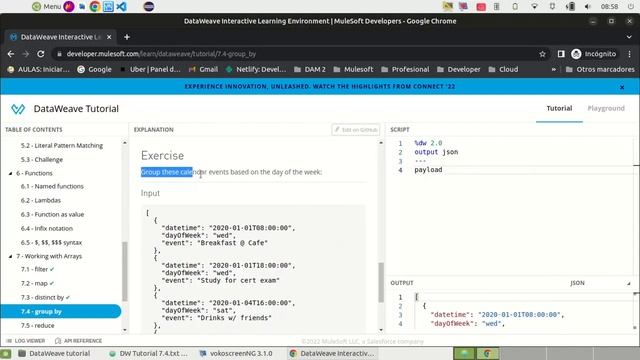Open the session power icon

[x=630, y=6]
